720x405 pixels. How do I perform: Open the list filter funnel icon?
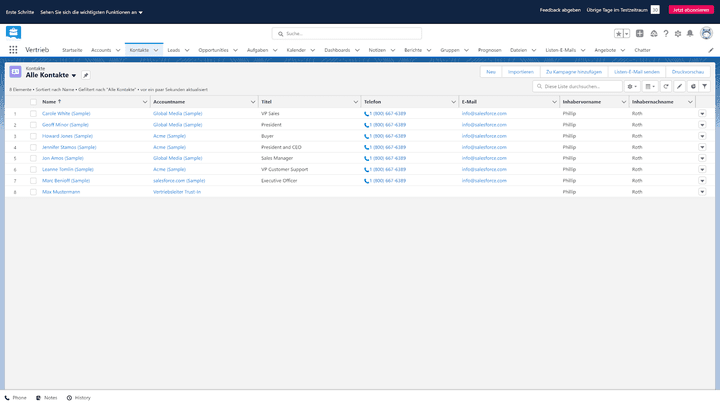coord(704,87)
